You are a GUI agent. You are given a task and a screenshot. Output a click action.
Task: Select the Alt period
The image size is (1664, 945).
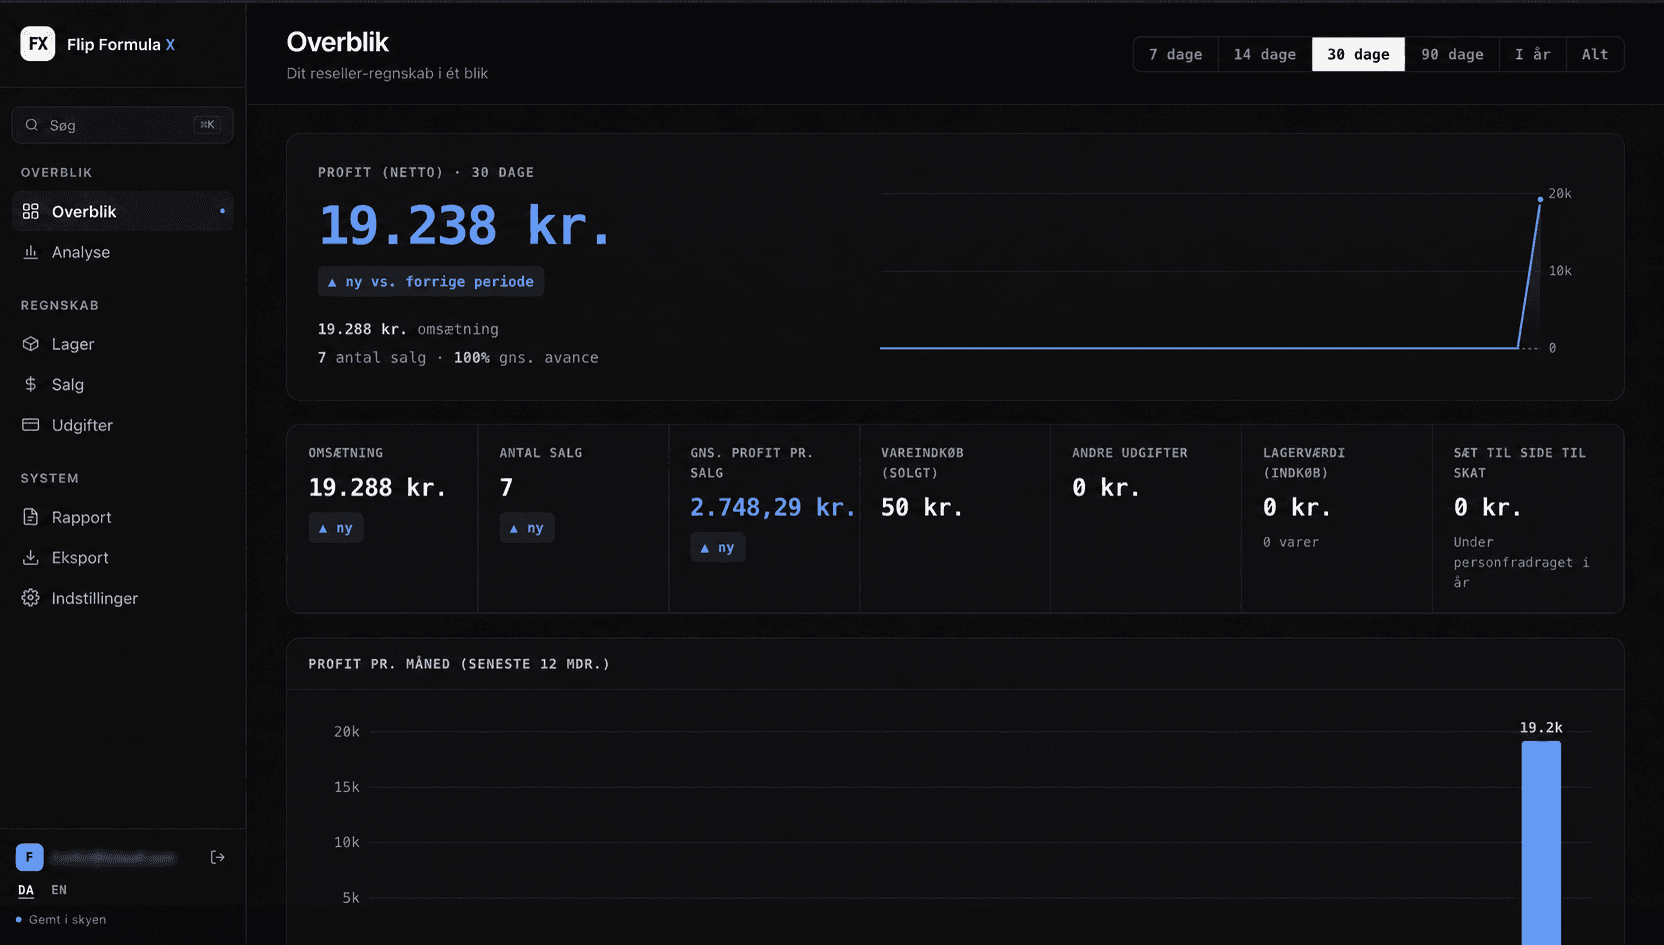(x=1595, y=54)
